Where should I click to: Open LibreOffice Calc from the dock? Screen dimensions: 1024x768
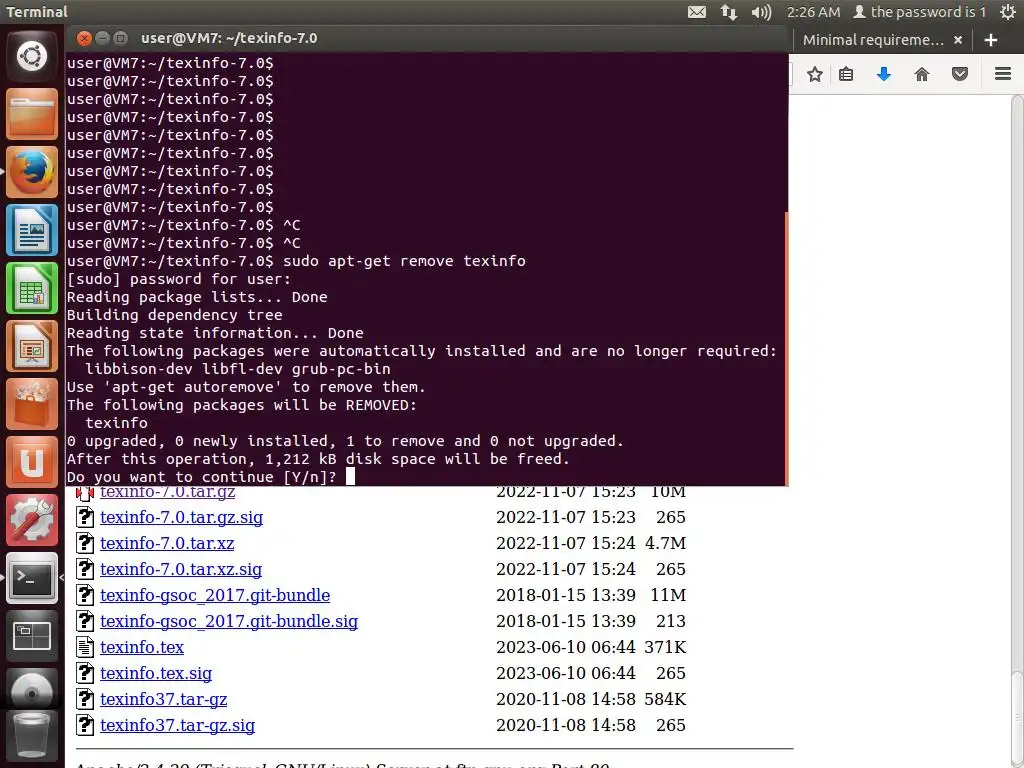coord(32,288)
